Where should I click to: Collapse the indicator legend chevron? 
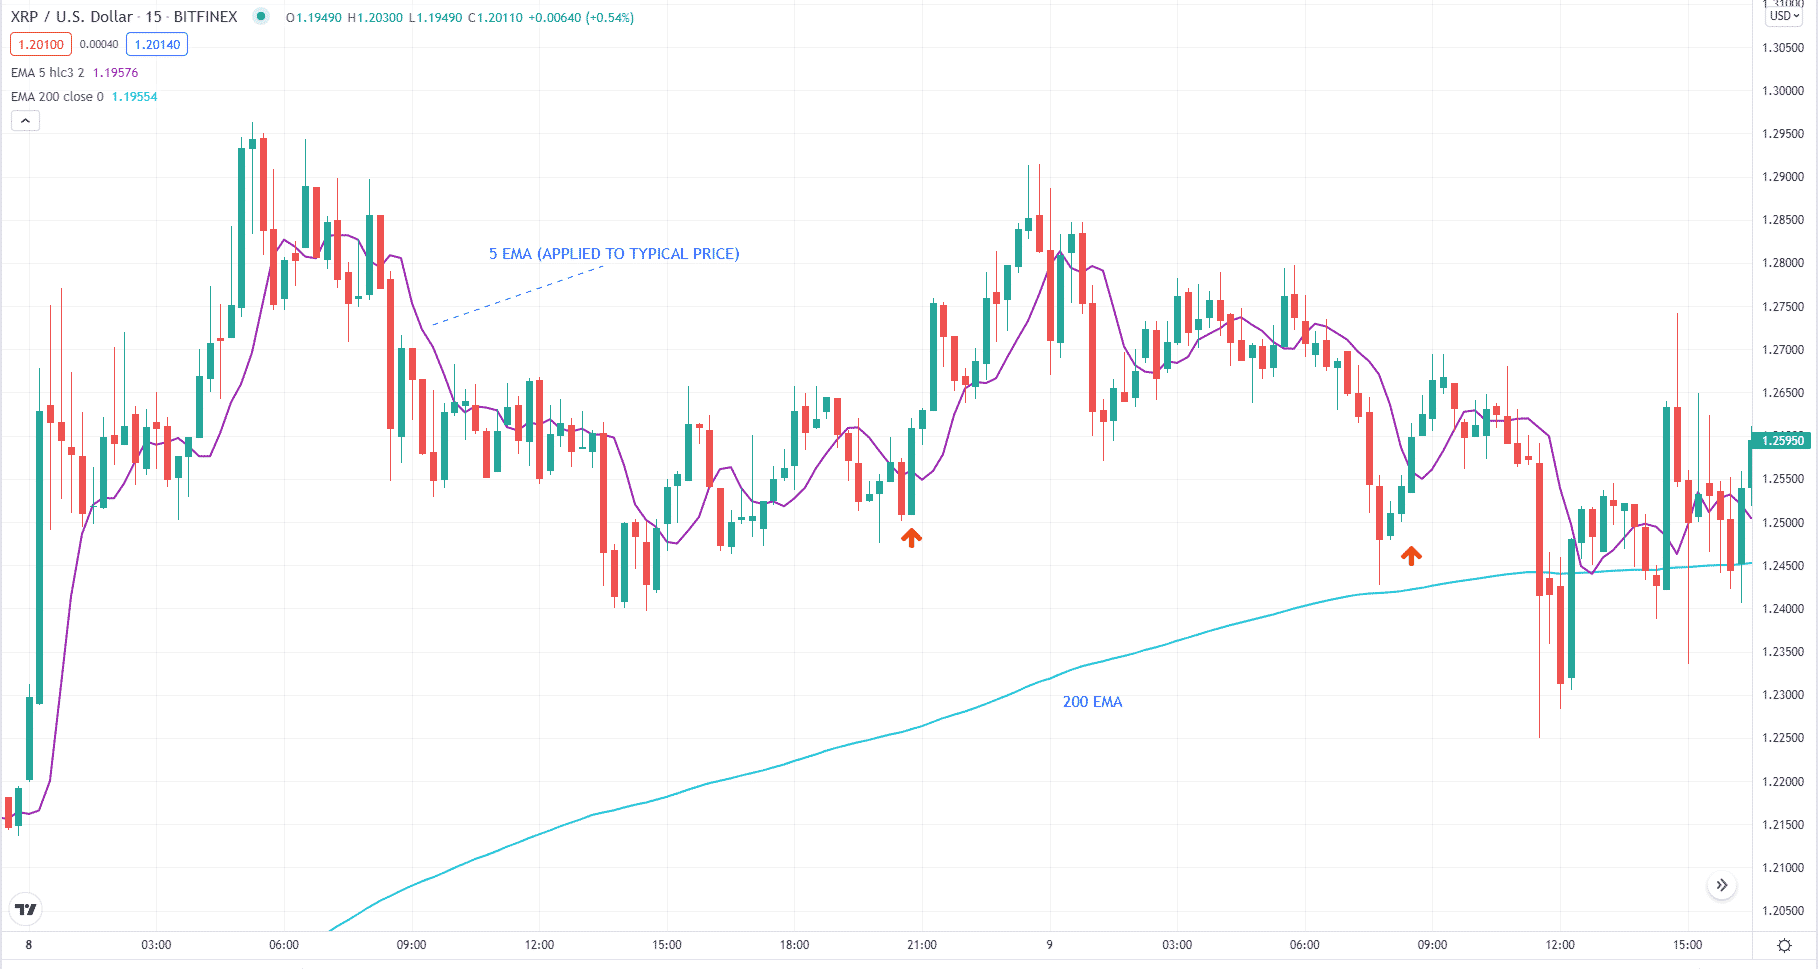(25, 121)
